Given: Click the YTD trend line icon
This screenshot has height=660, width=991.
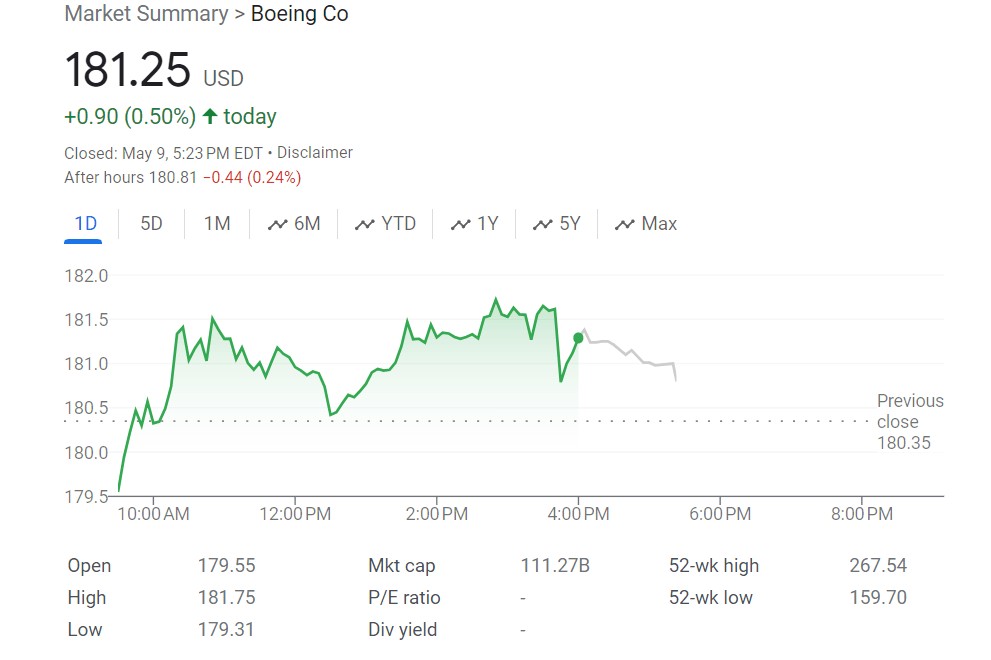Looking at the screenshot, I should pyautogui.click(x=365, y=225).
